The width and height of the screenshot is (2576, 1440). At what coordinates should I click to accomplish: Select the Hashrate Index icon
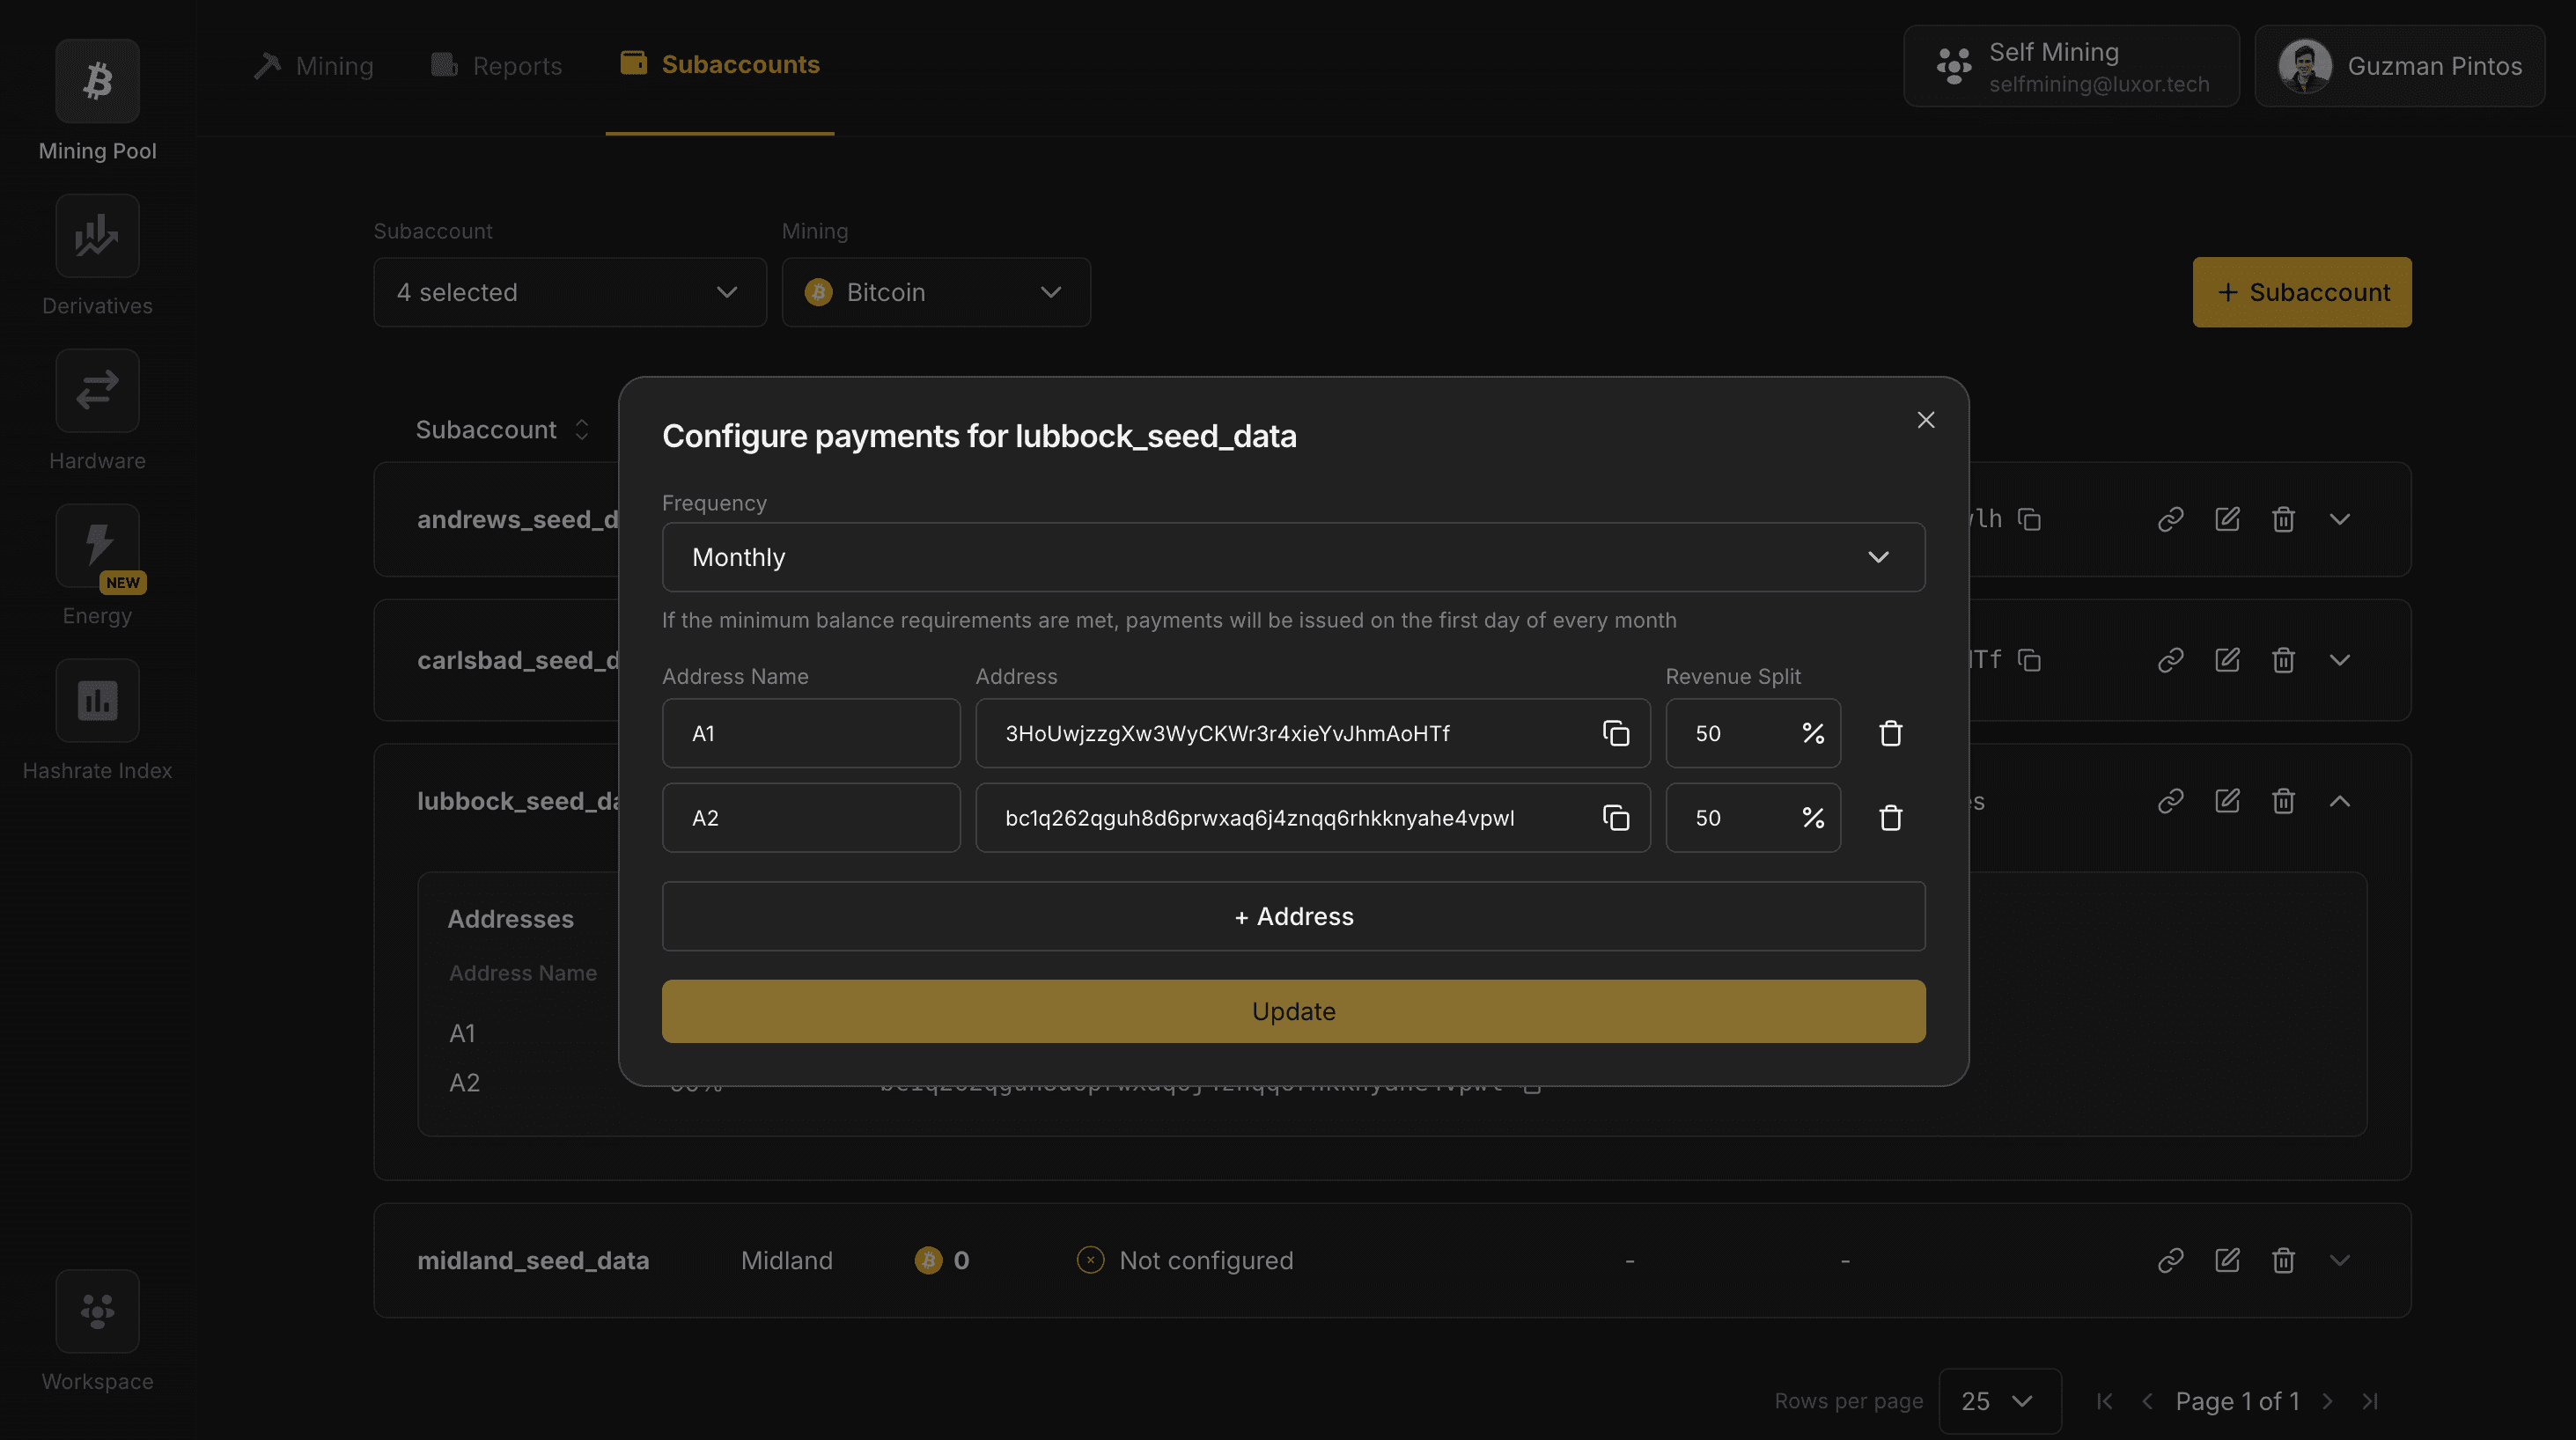pyautogui.click(x=97, y=700)
